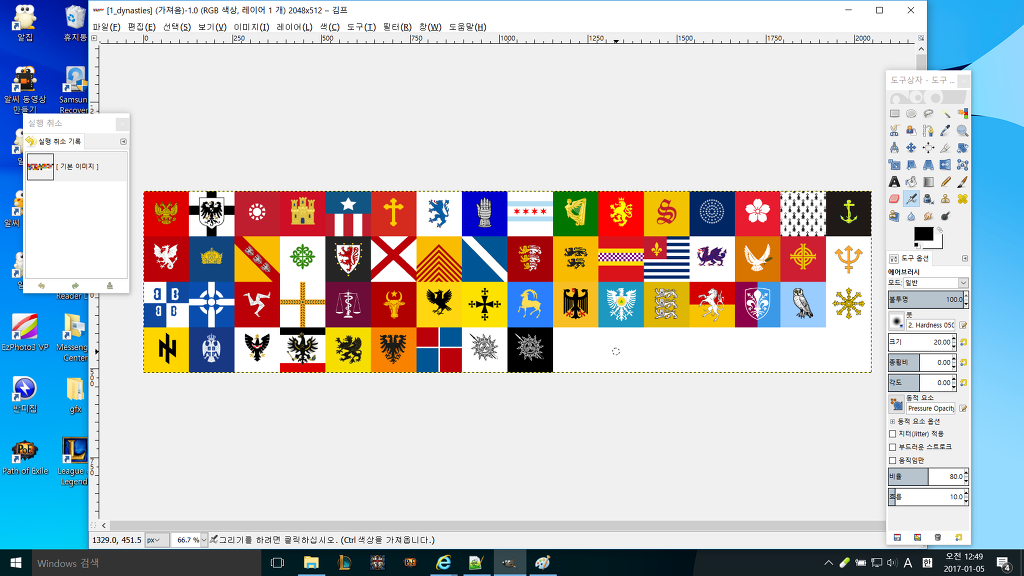The image size is (1024, 576).
Task: Reset the 크기 size to brush default
Action: [x=963, y=342]
